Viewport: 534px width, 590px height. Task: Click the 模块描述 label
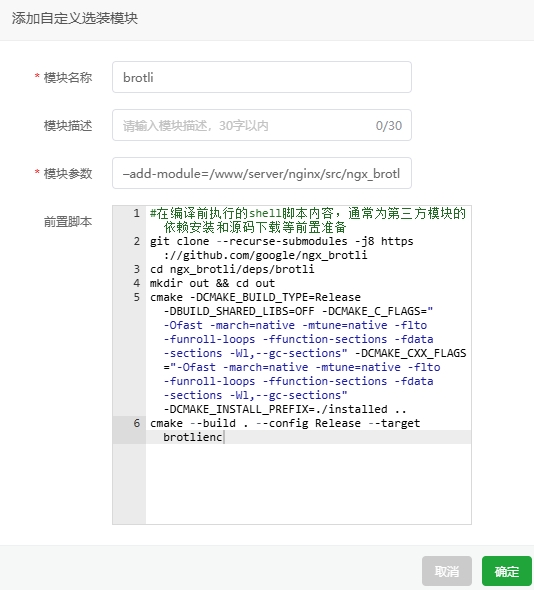pos(68,126)
